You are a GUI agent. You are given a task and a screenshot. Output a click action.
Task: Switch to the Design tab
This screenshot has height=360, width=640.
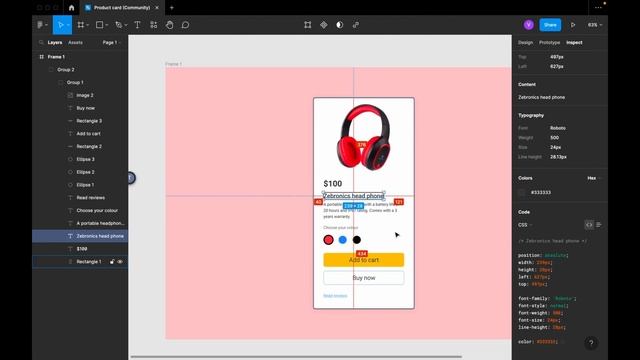(x=525, y=42)
